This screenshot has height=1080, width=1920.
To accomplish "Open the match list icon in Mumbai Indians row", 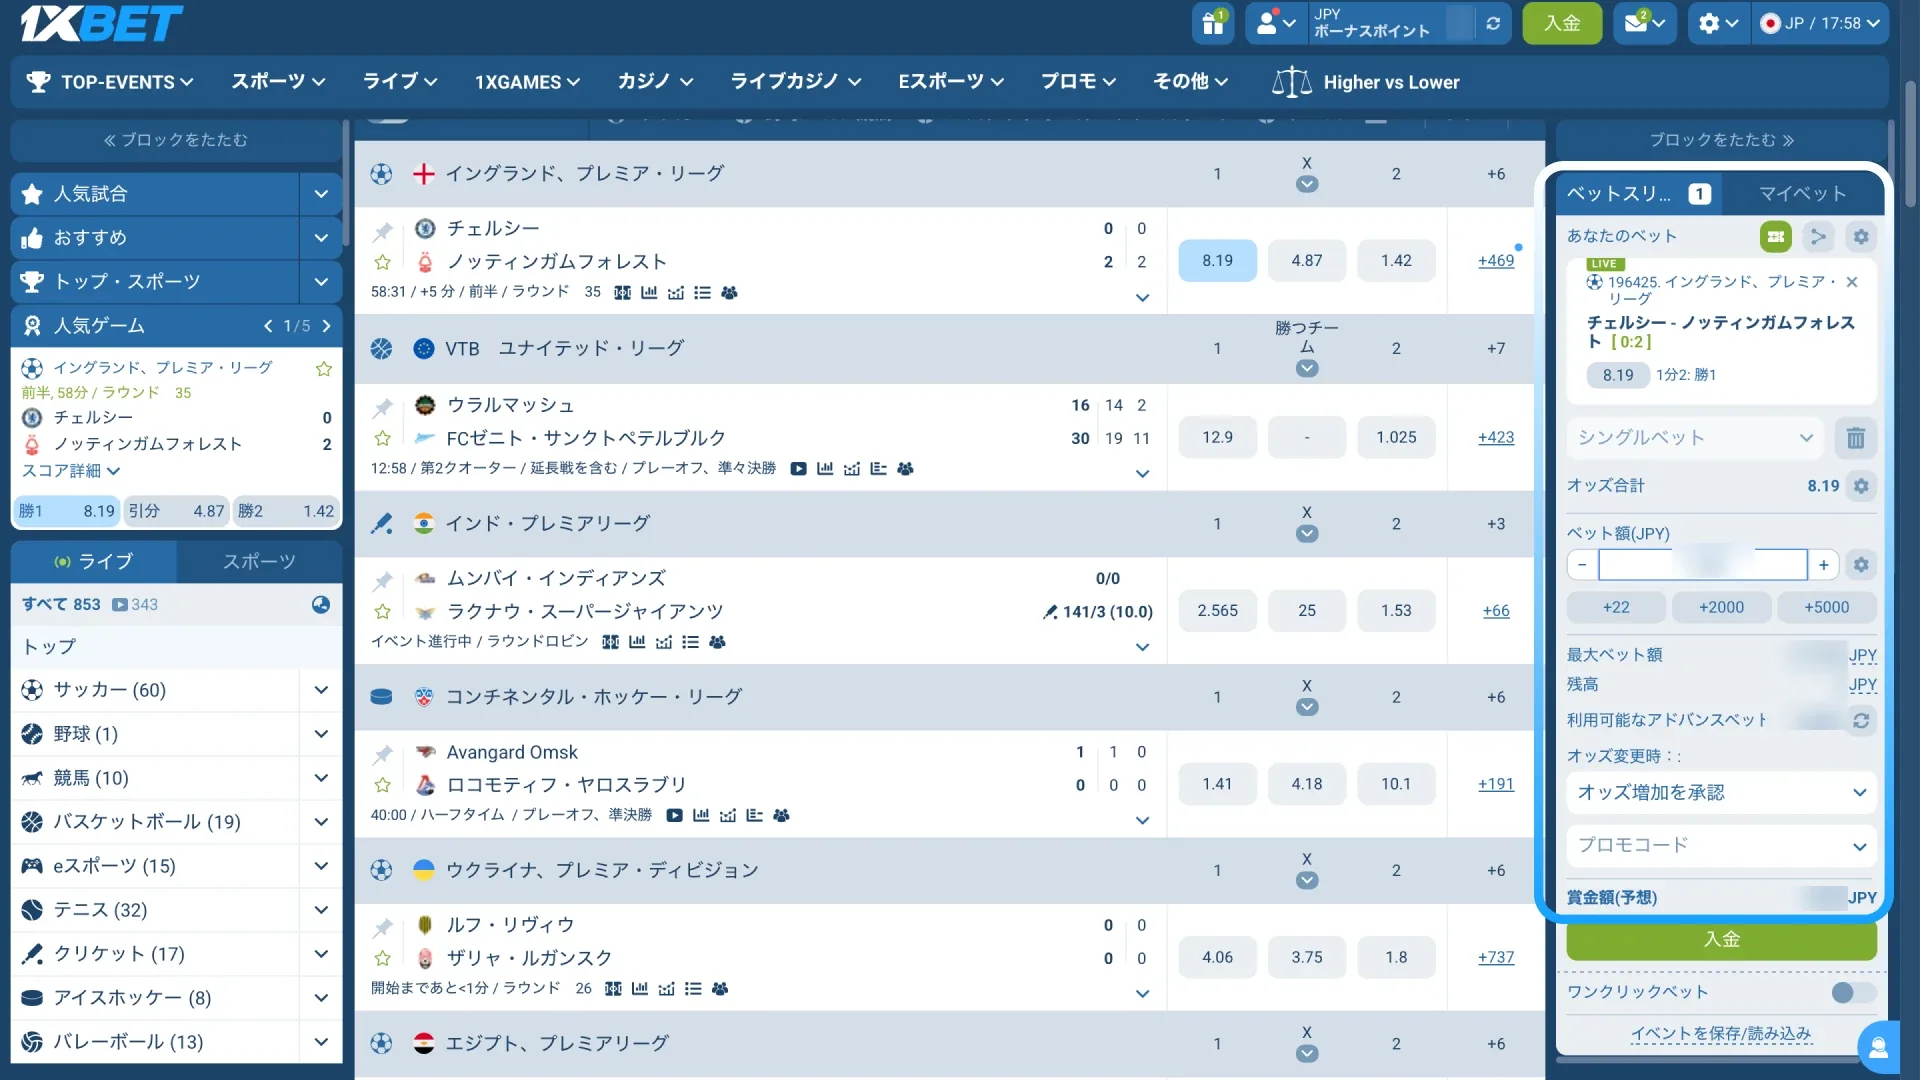I will tap(690, 641).
